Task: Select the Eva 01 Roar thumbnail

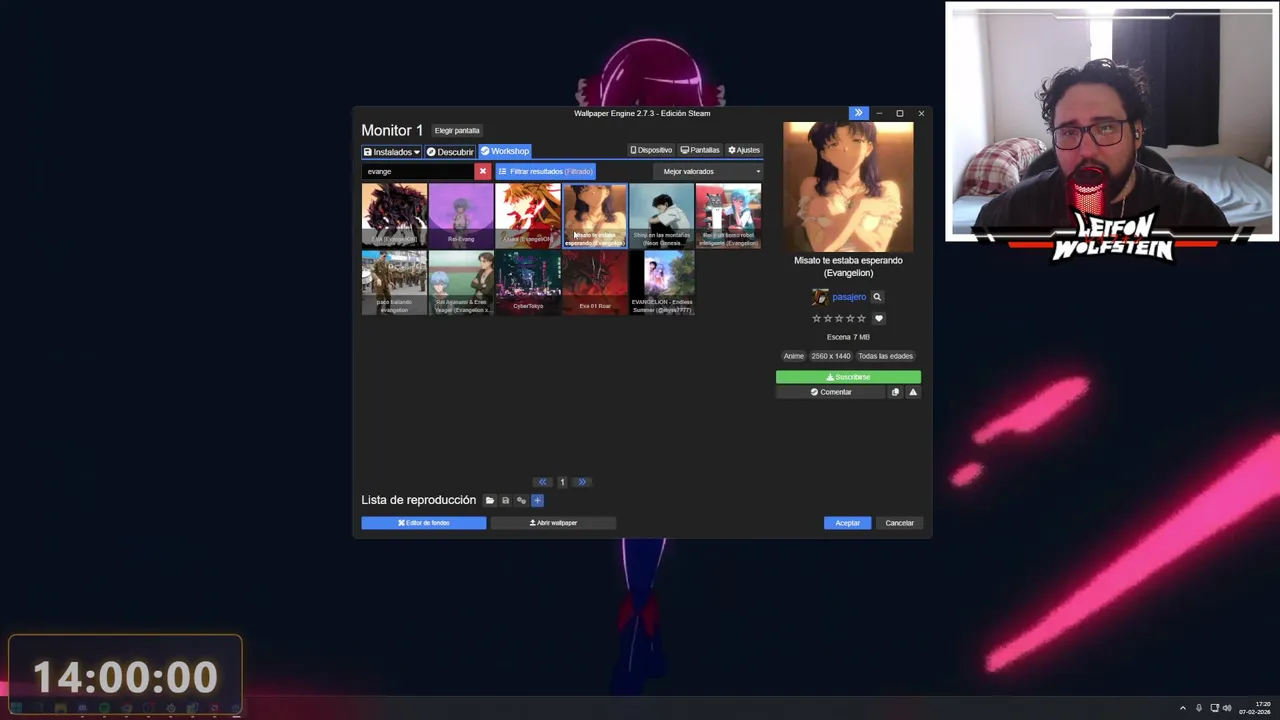Action: (595, 282)
